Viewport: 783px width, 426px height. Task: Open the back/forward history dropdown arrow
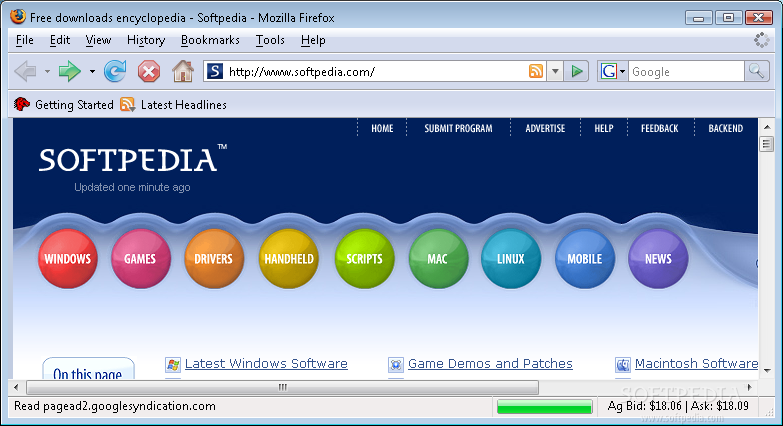click(92, 72)
